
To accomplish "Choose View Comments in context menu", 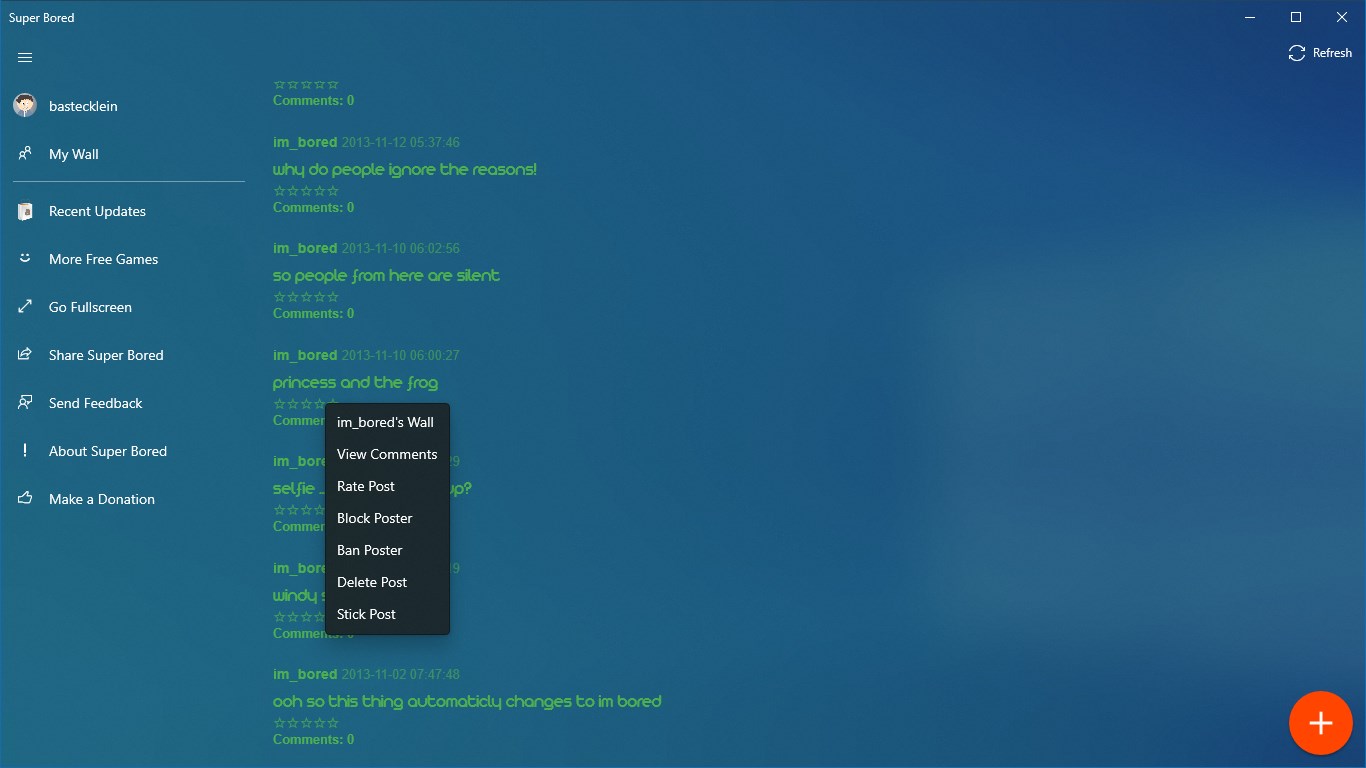I will 386,454.
